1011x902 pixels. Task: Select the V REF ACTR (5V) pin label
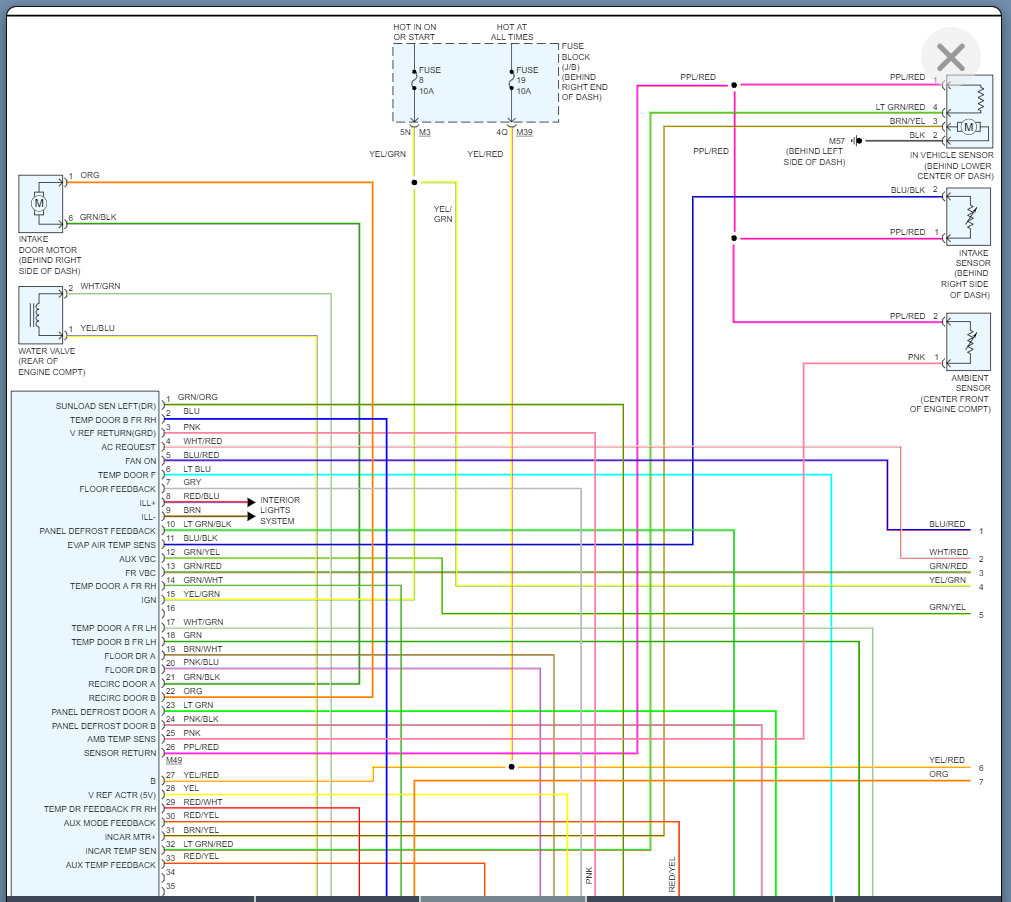122,795
